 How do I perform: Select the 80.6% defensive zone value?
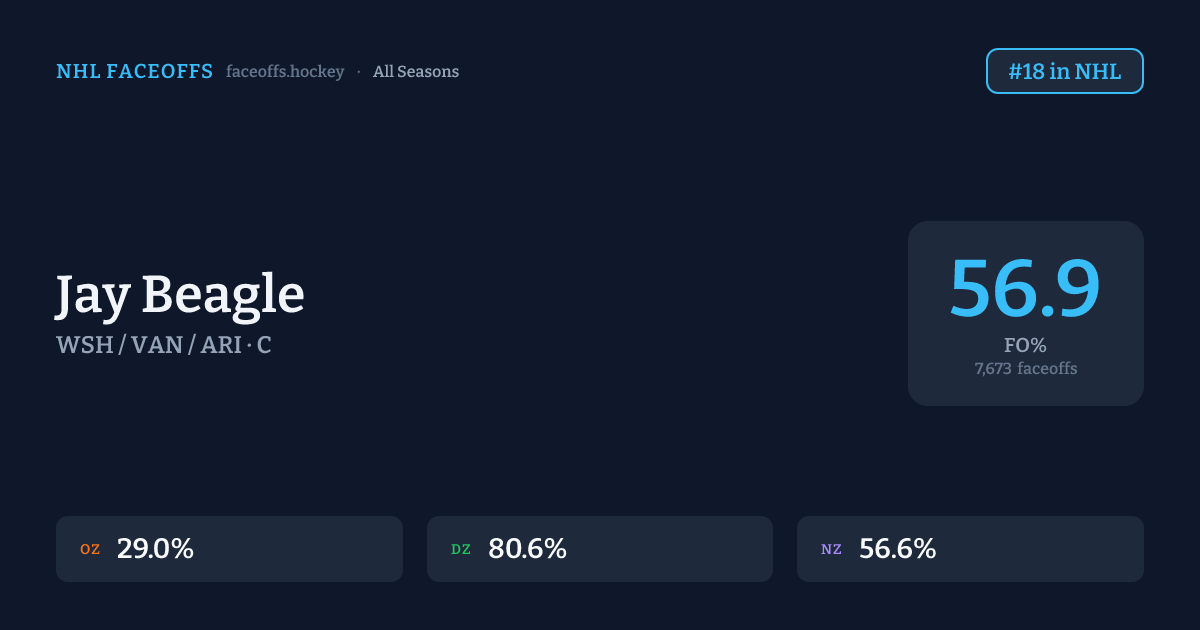[x=527, y=549]
